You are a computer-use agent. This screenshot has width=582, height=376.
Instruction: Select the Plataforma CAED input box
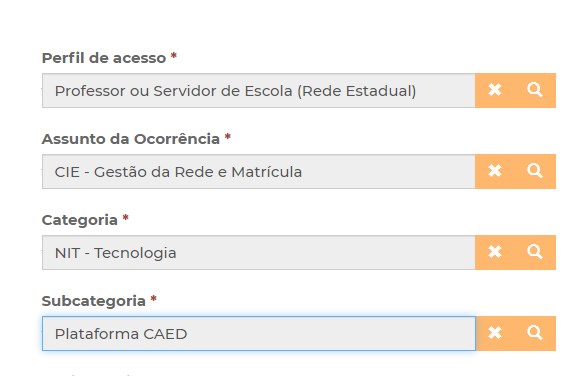(x=259, y=333)
